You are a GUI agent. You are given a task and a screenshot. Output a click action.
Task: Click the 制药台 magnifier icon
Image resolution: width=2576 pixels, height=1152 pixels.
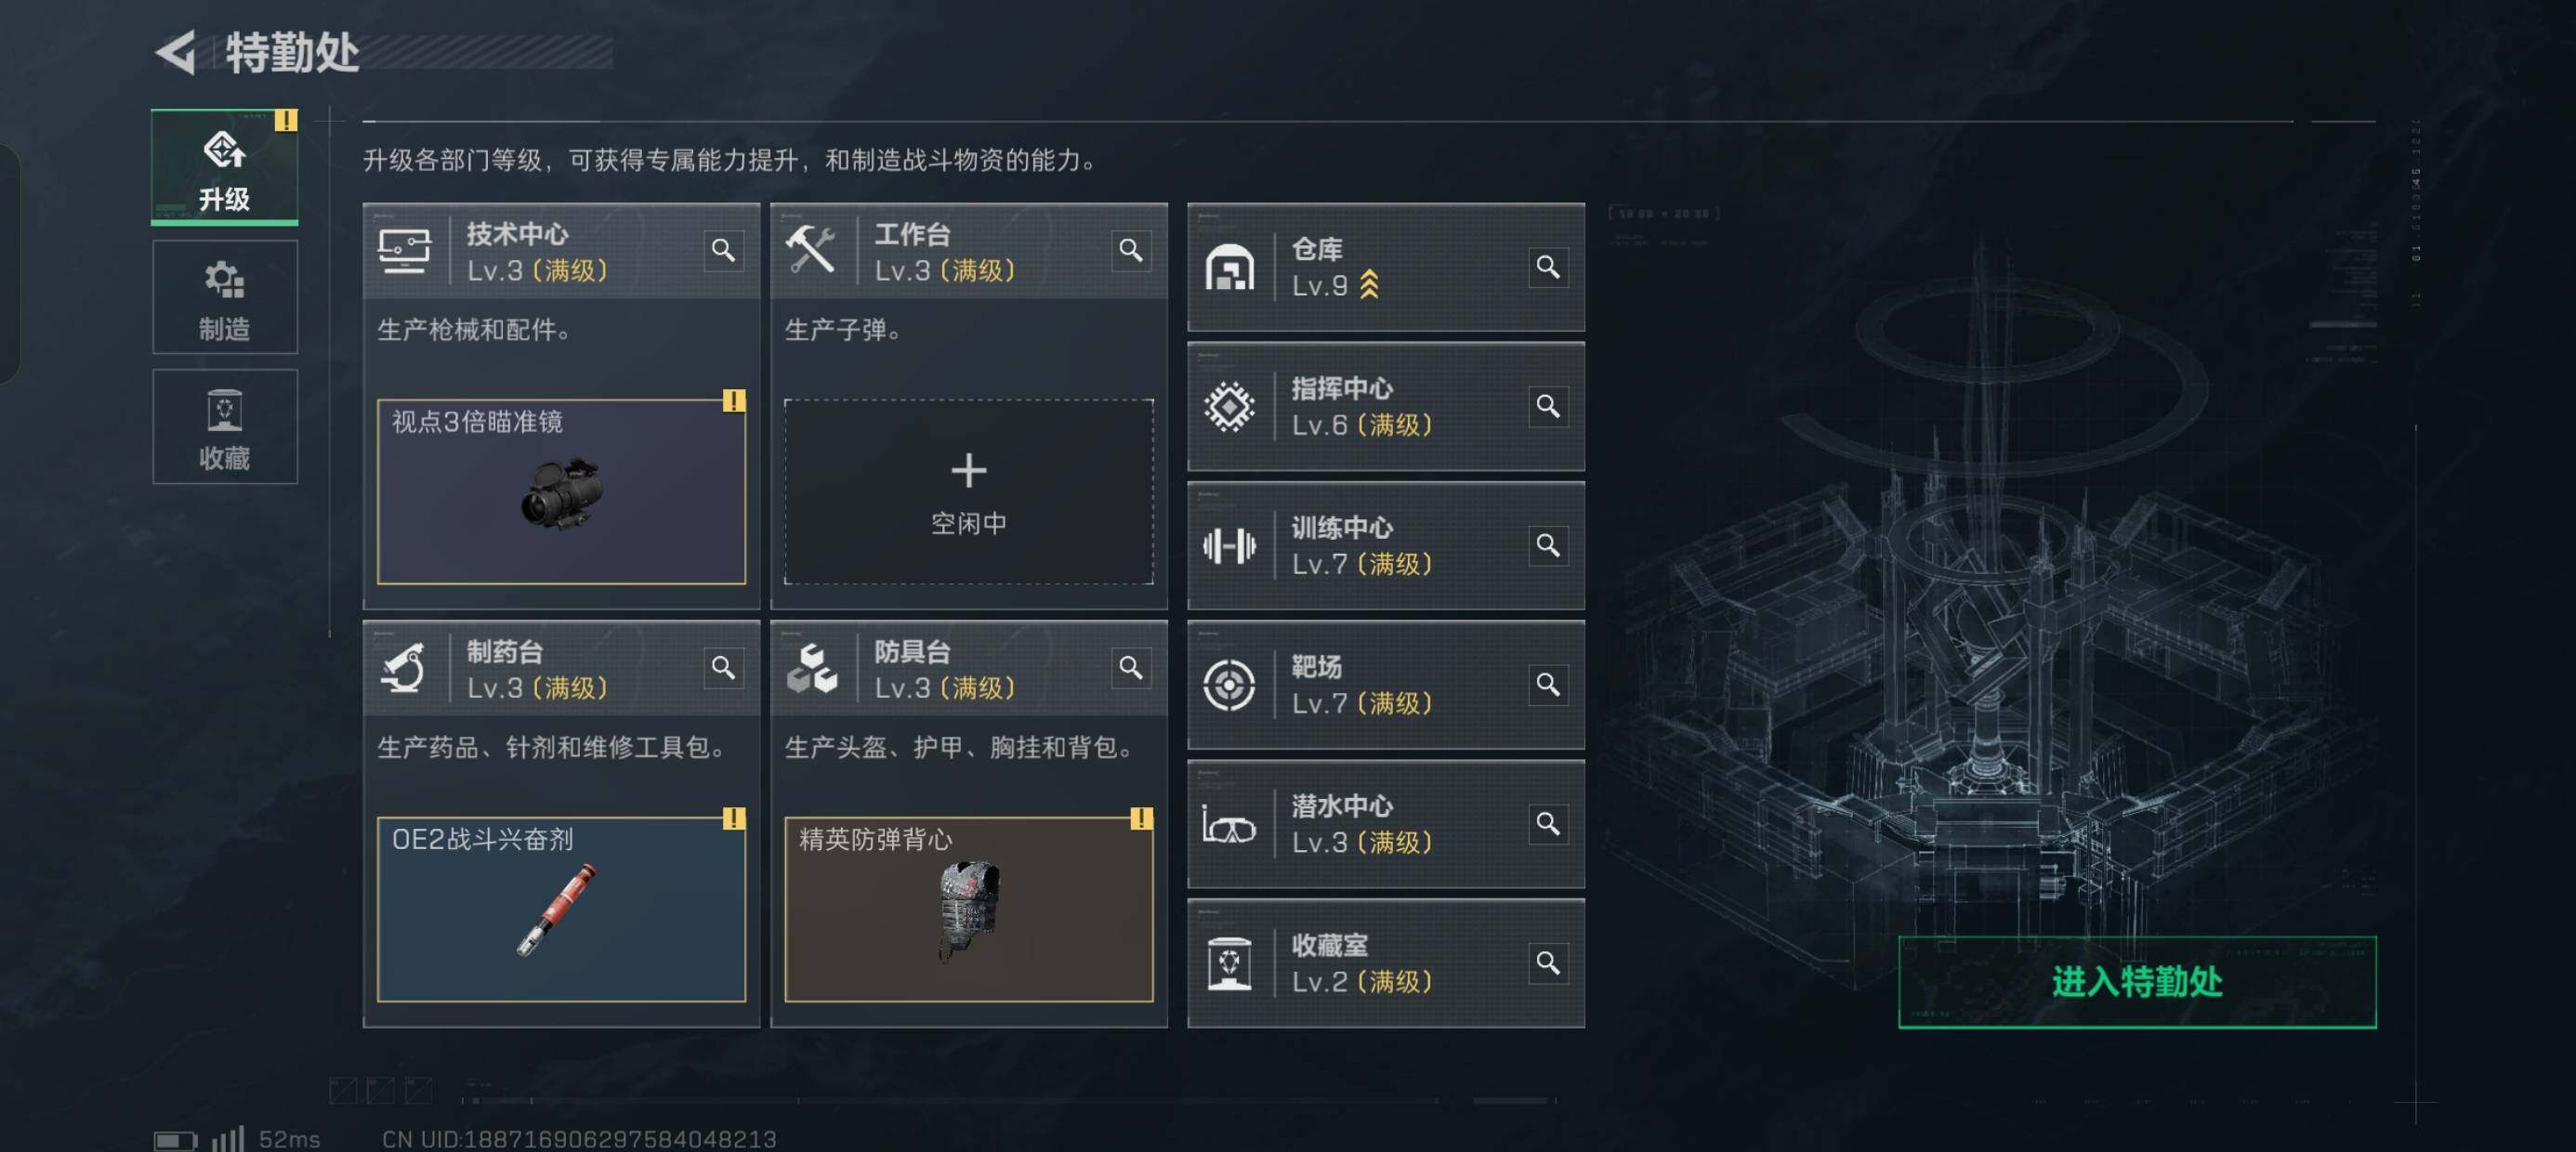[x=723, y=667]
